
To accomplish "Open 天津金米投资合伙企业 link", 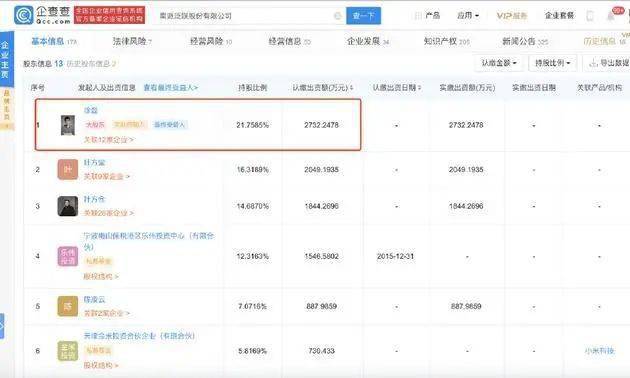I will (139, 336).
